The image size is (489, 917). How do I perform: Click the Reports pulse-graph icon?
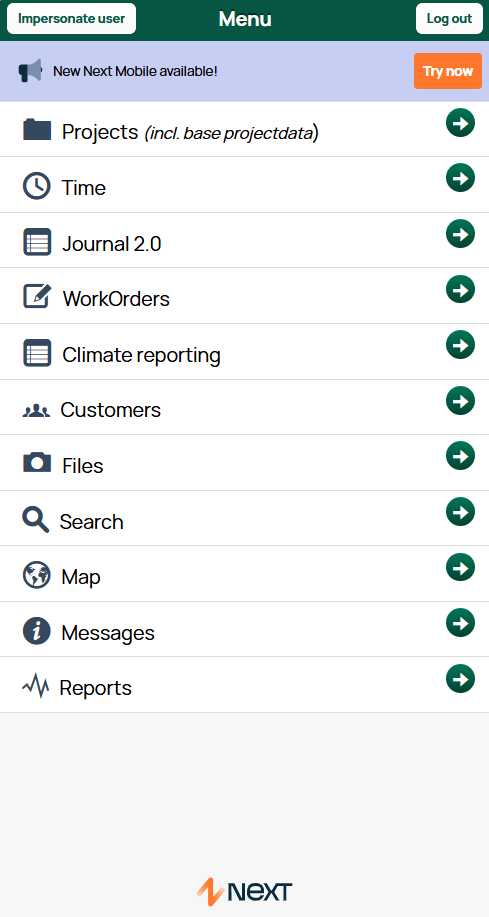coord(36,686)
